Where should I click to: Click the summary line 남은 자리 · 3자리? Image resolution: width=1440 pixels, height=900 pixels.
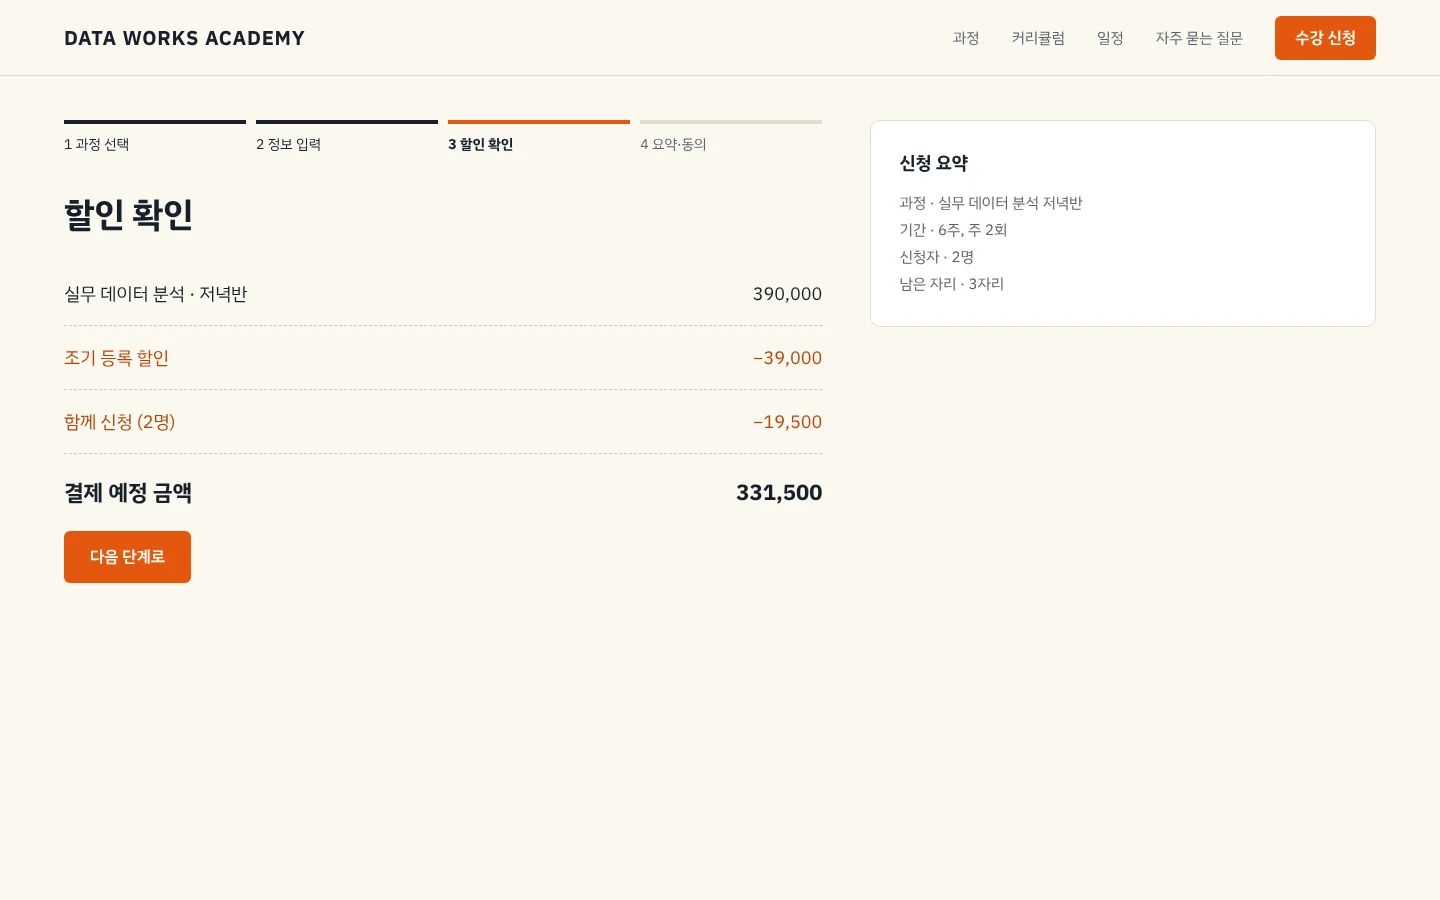pyautogui.click(x=952, y=284)
